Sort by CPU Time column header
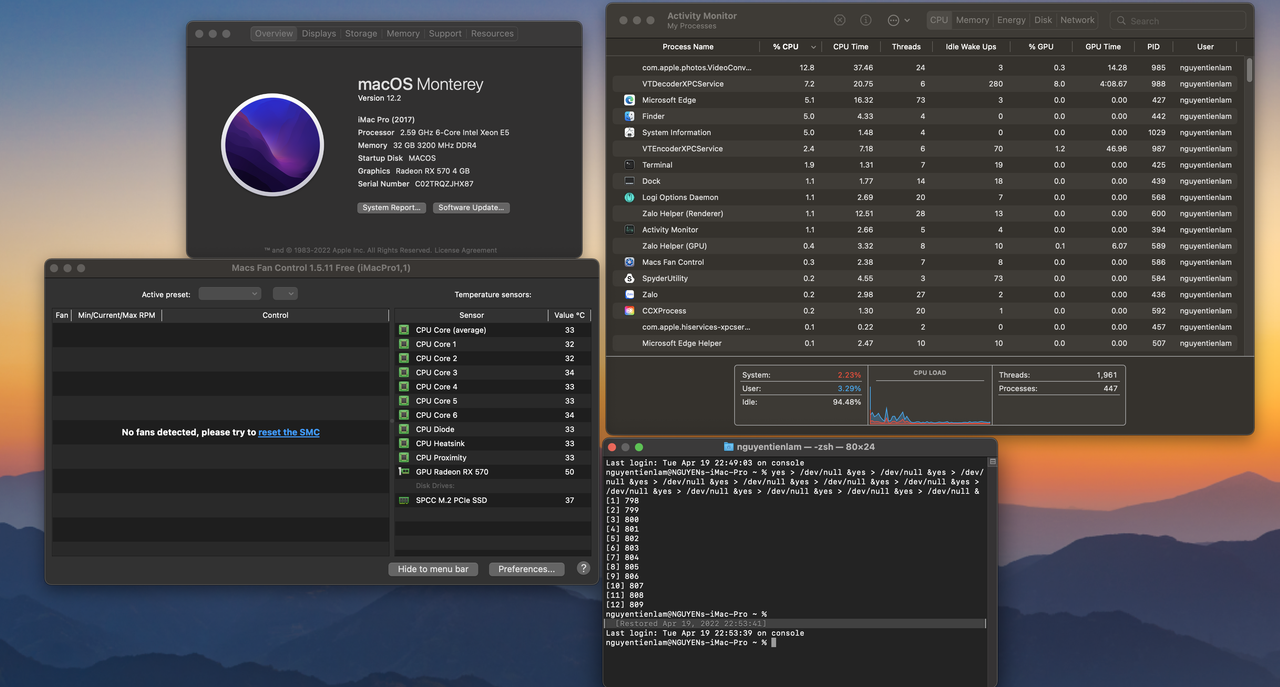Image resolution: width=1280 pixels, height=687 pixels. [851, 46]
